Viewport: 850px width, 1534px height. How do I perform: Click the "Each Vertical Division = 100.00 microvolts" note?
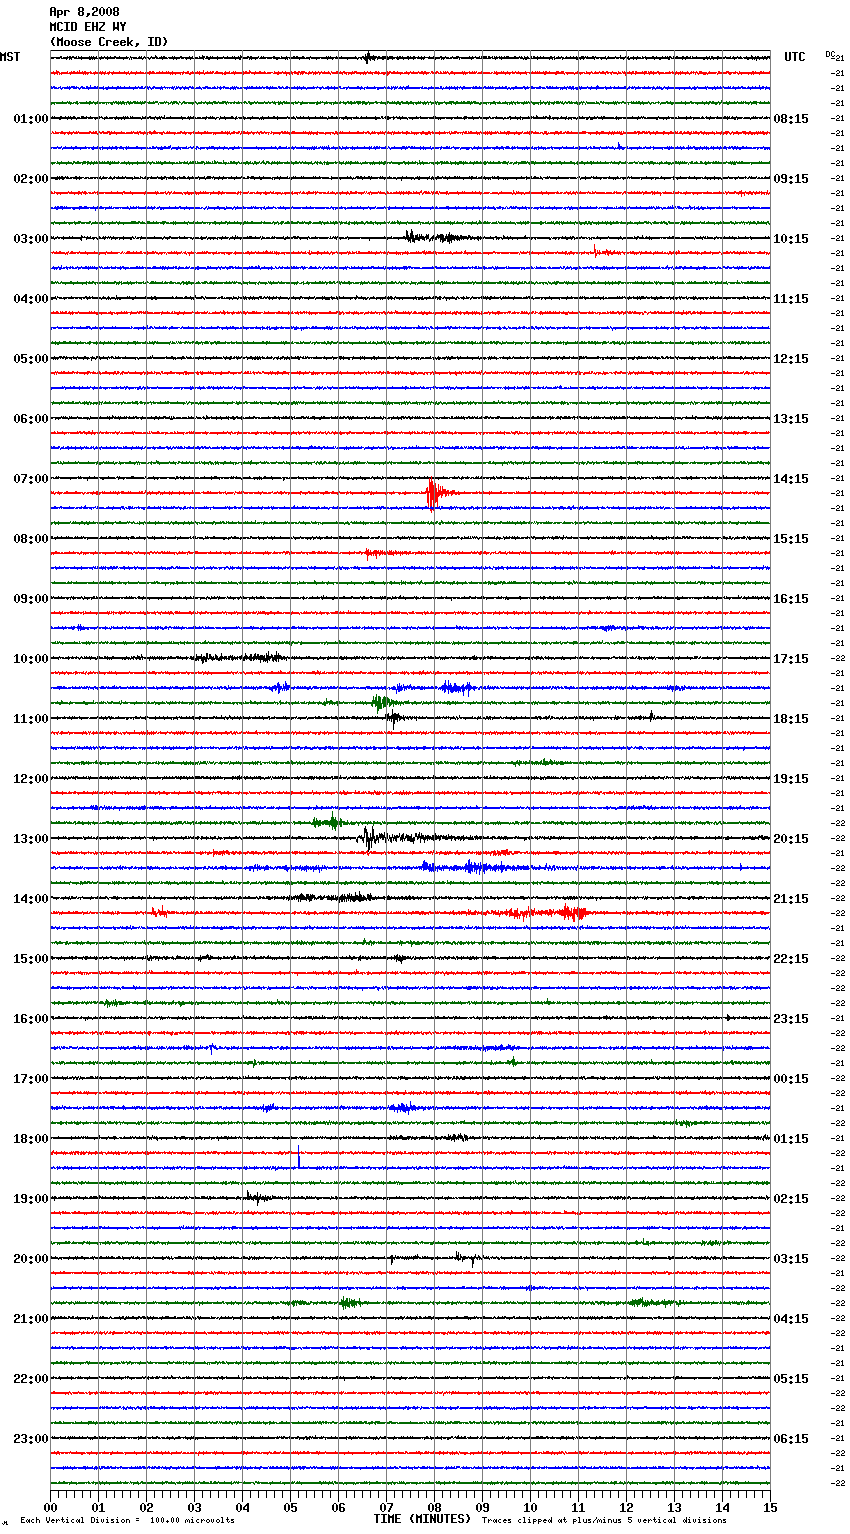(128, 1520)
